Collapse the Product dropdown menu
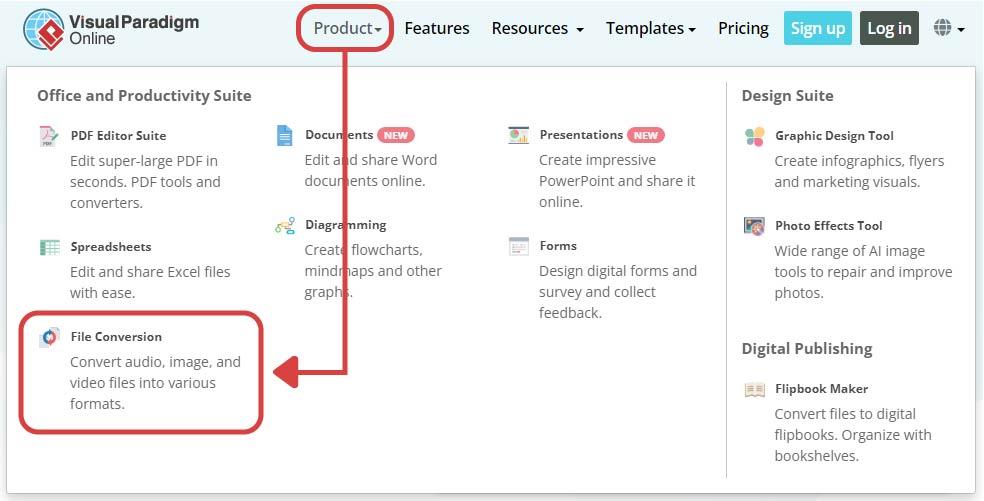Image resolution: width=984 pixels, height=501 pixels. [346, 29]
